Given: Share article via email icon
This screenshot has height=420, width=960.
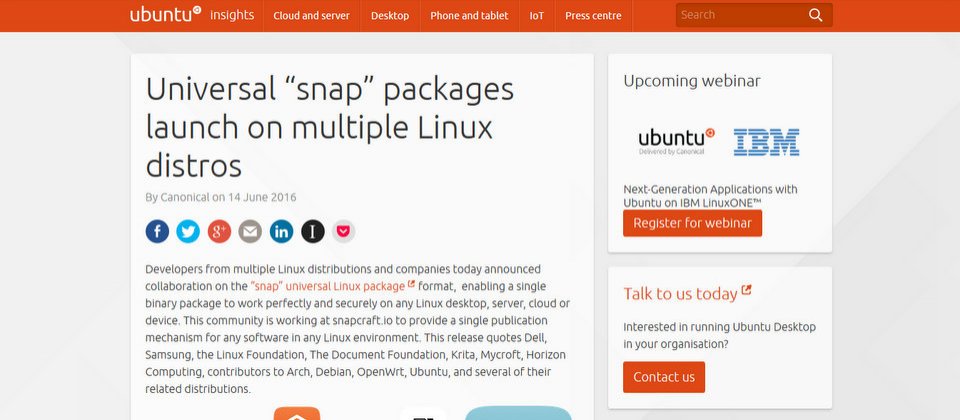Looking at the screenshot, I should [250, 231].
